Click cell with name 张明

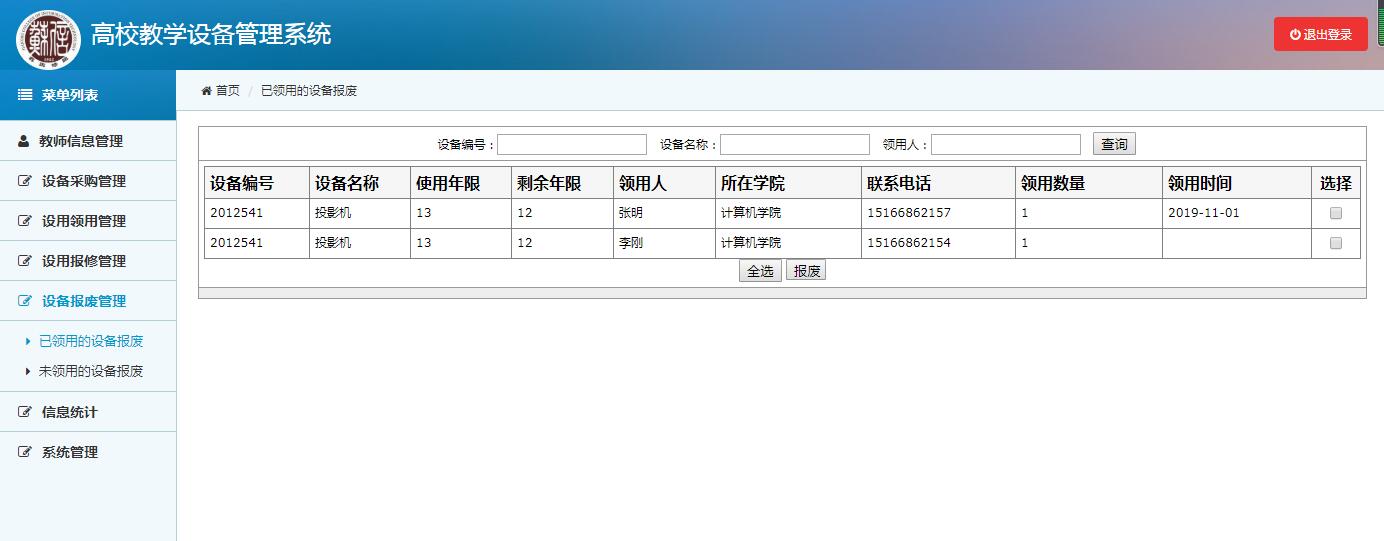click(x=631, y=213)
